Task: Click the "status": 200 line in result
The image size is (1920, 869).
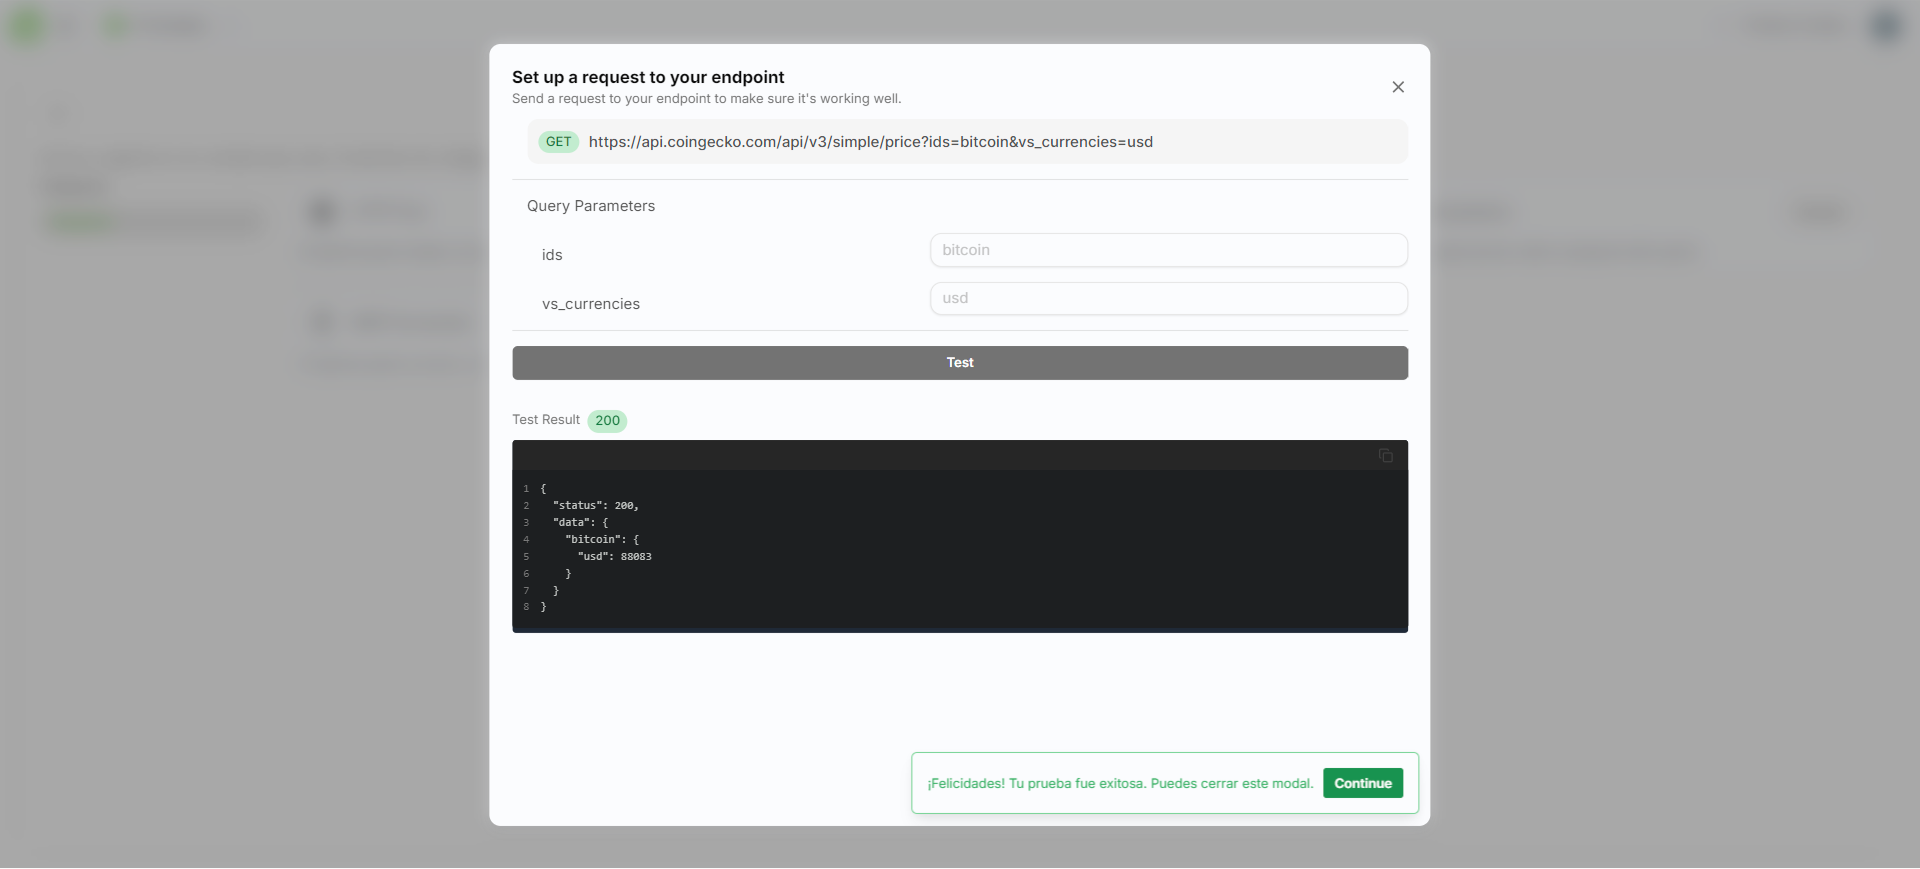Action: click(x=595, y=506)
